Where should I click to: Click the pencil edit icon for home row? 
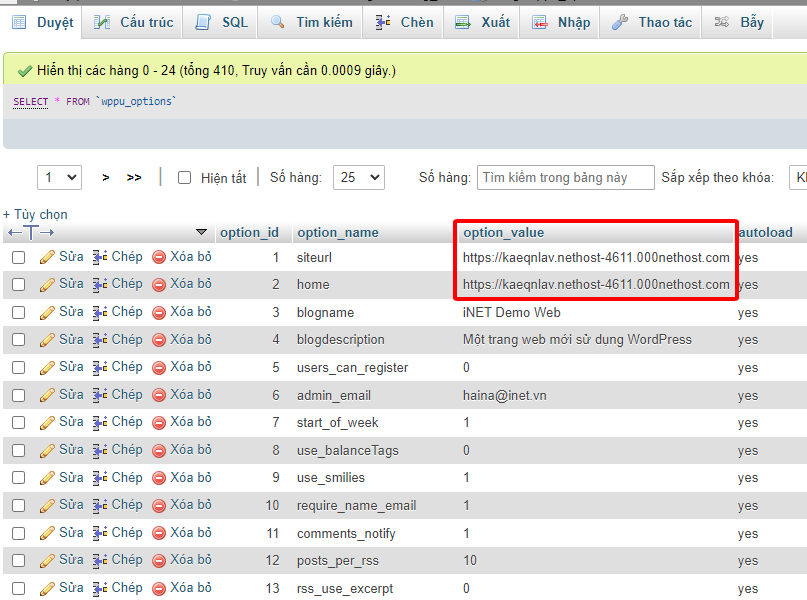(47, 284)
